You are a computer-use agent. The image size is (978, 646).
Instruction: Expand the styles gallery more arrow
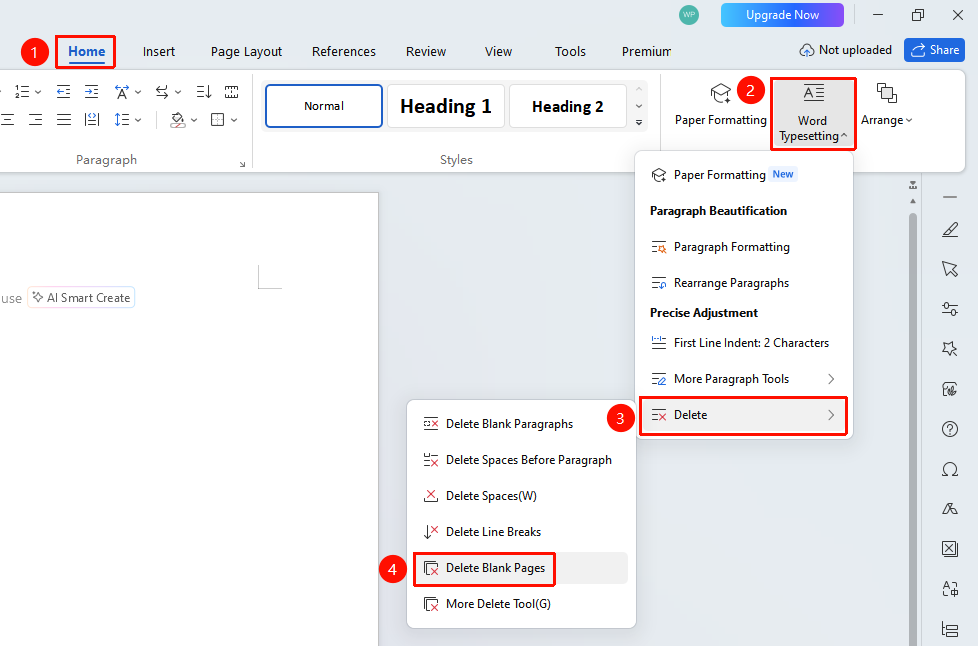pyautogui.click(x=639, y=123)
